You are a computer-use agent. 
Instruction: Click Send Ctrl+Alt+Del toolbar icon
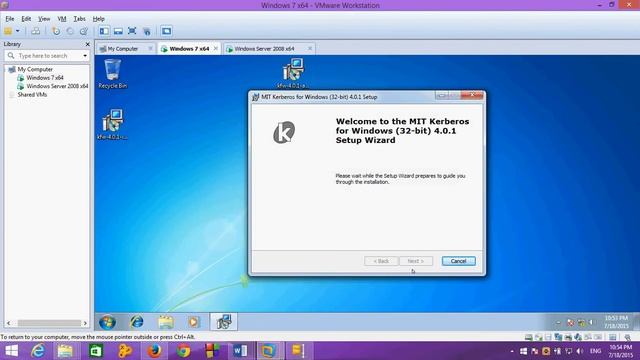click(36, 31)
